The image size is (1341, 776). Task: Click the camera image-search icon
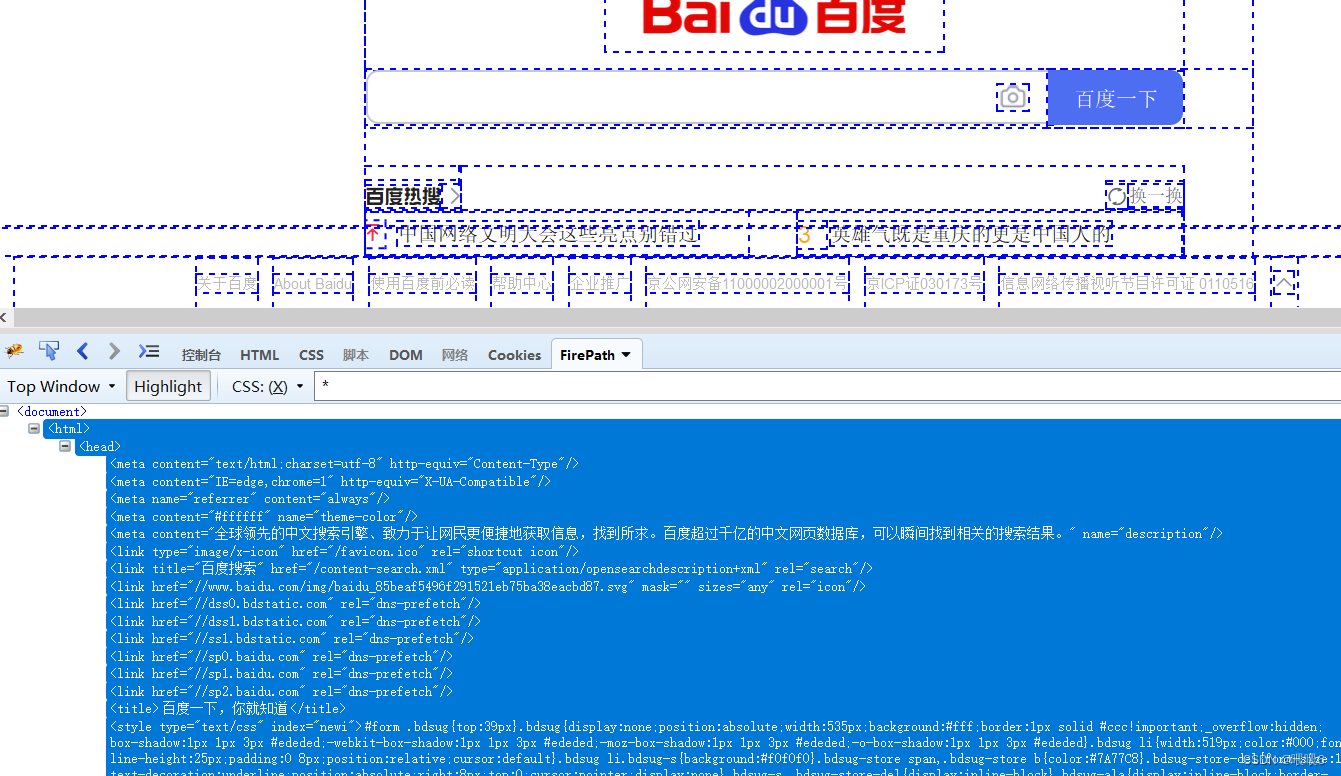click(1013, 98)
